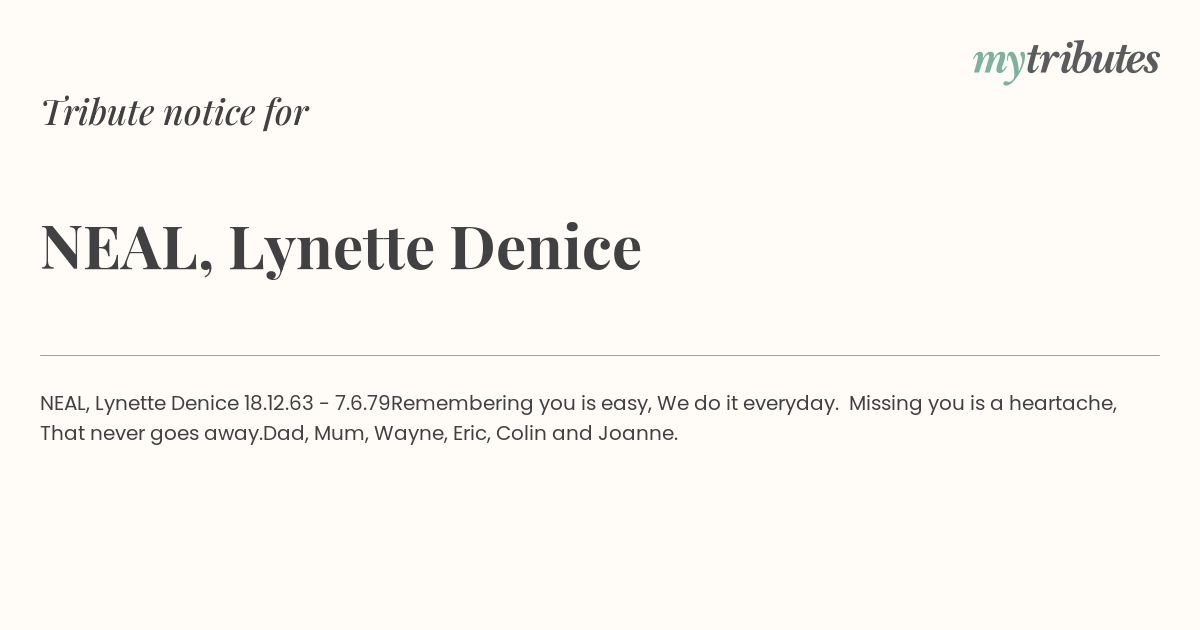This screenshot has height=630, width=1200.
Task: Click the name "Colin" in signatories
Action: coord(520,433)
